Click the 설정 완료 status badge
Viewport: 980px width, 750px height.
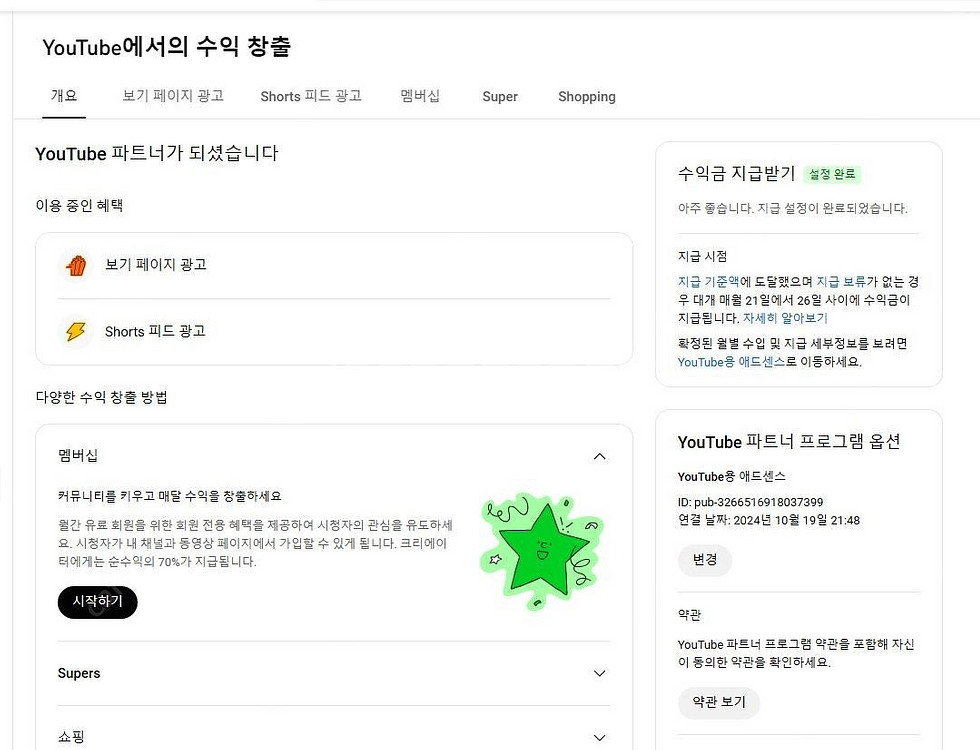[832, 174]
